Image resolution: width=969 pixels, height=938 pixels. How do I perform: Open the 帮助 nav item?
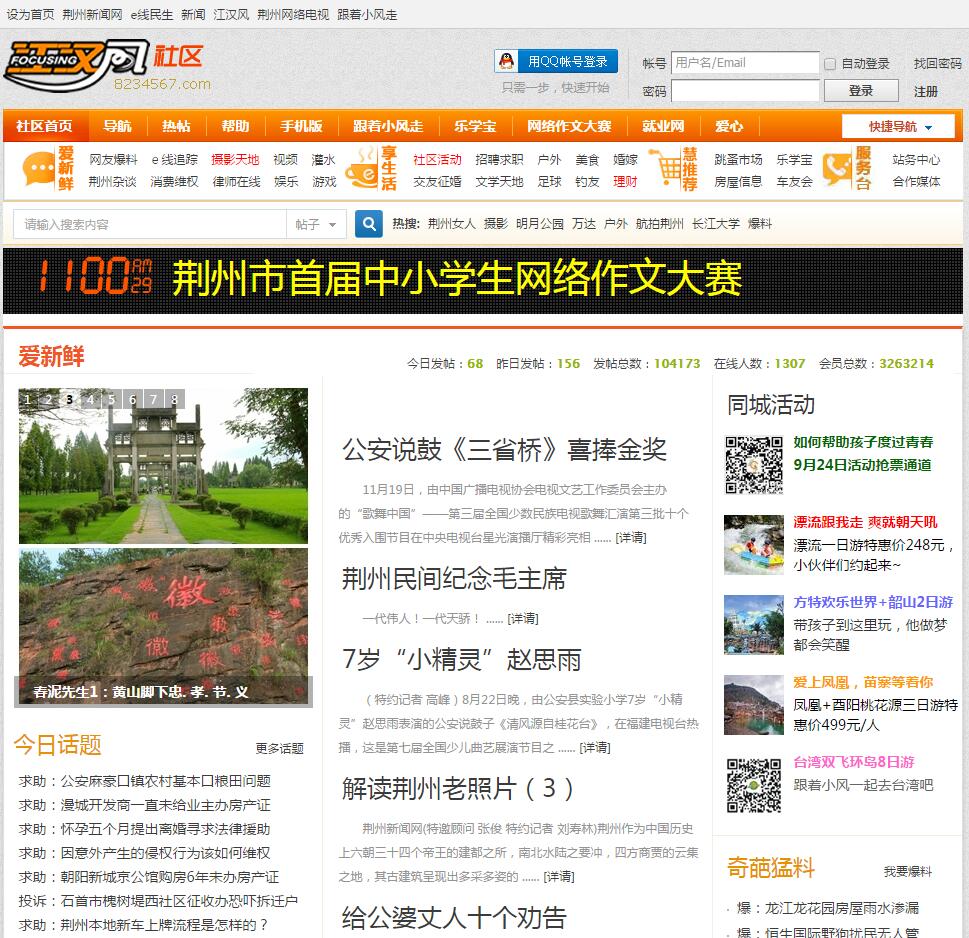coord(235,126)
